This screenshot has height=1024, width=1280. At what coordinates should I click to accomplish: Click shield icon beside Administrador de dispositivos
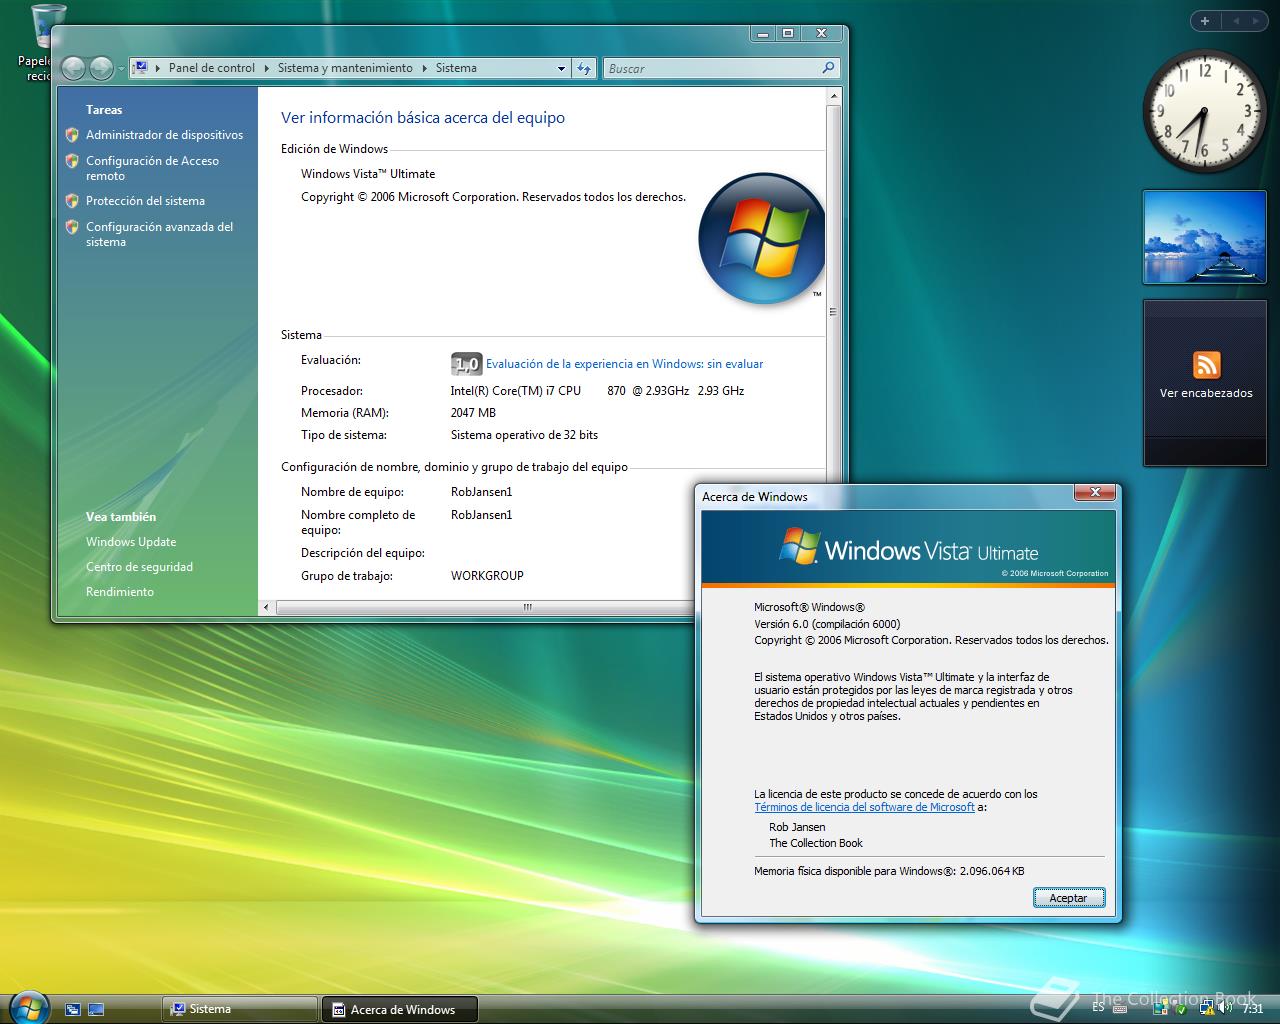72,135
